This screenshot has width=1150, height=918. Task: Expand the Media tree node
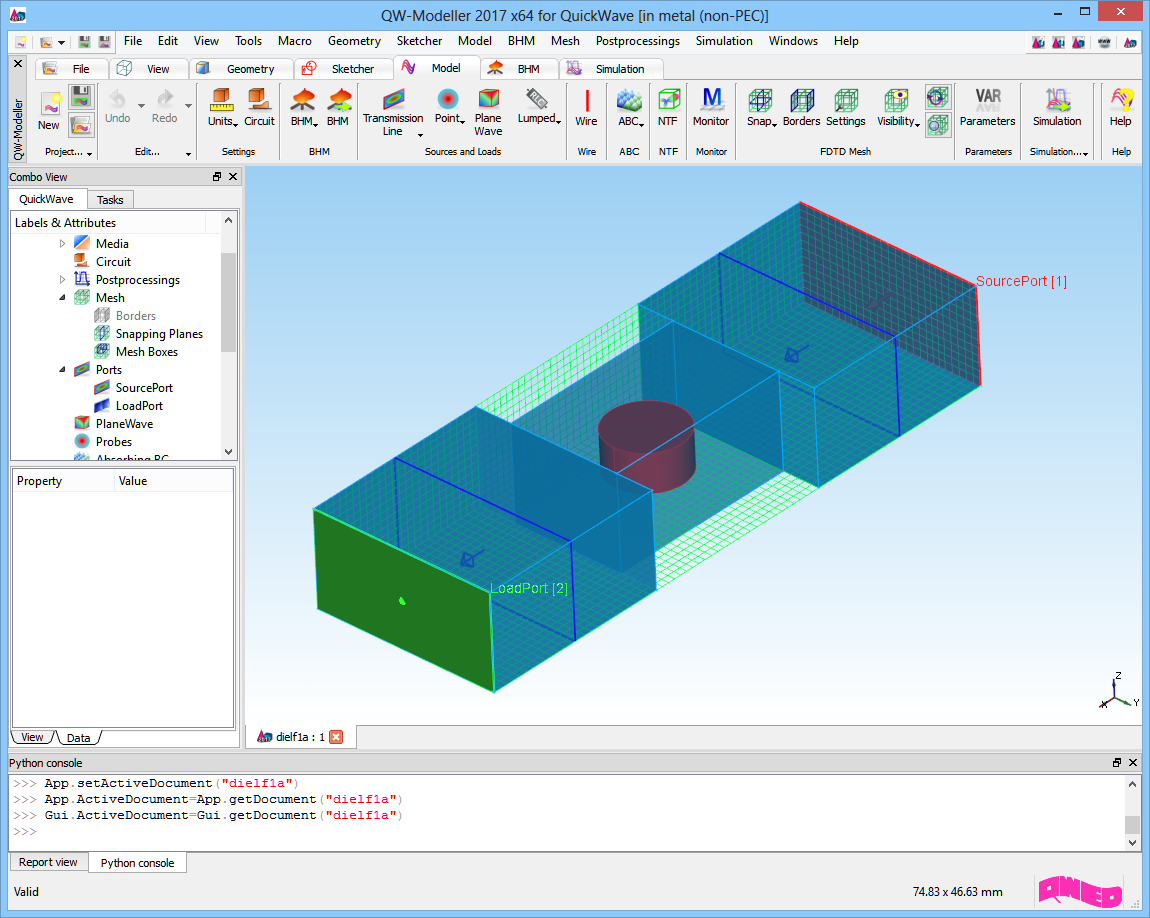pos(62,243)
